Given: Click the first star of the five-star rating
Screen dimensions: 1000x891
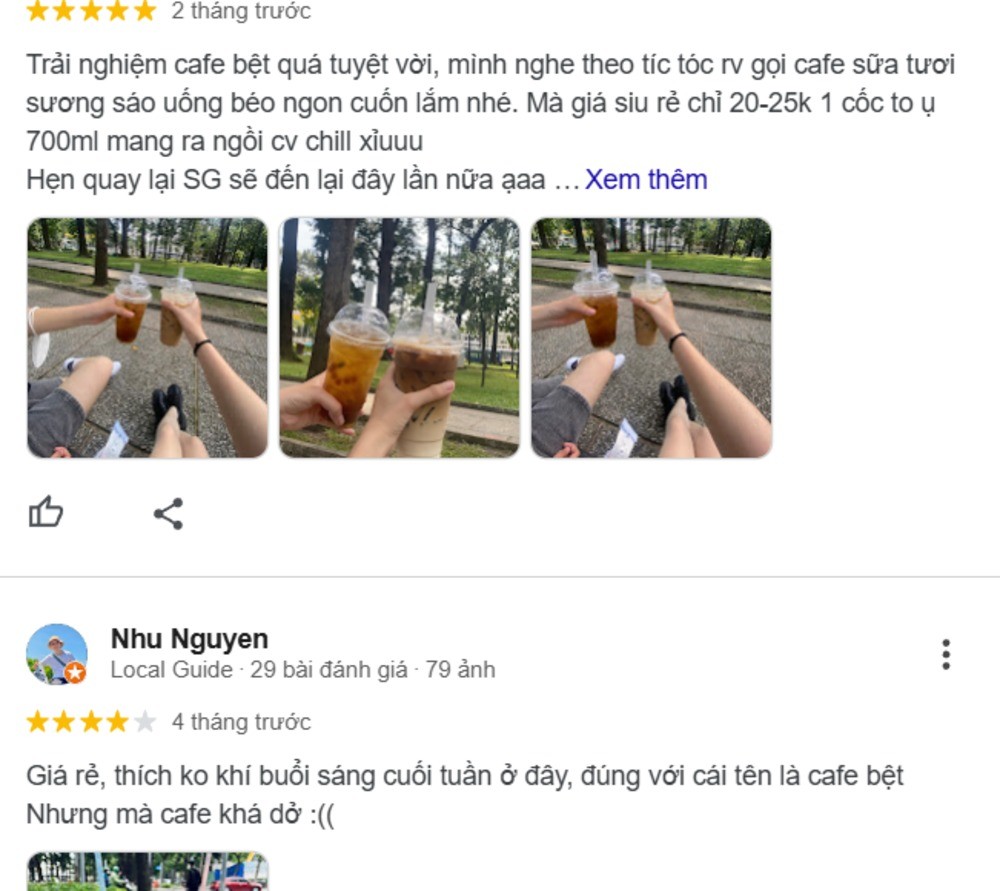Looking at the screenshot, I should [x=39, y=10].
